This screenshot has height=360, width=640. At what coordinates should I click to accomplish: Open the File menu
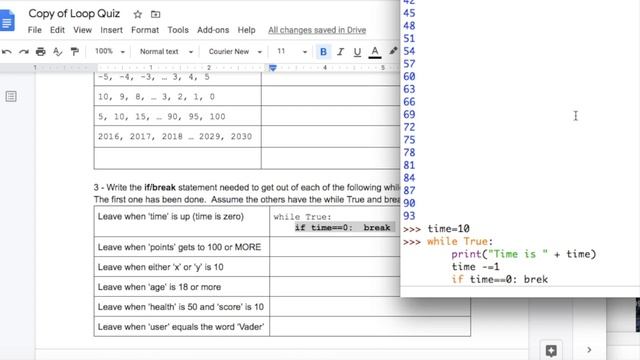[35, 30]
